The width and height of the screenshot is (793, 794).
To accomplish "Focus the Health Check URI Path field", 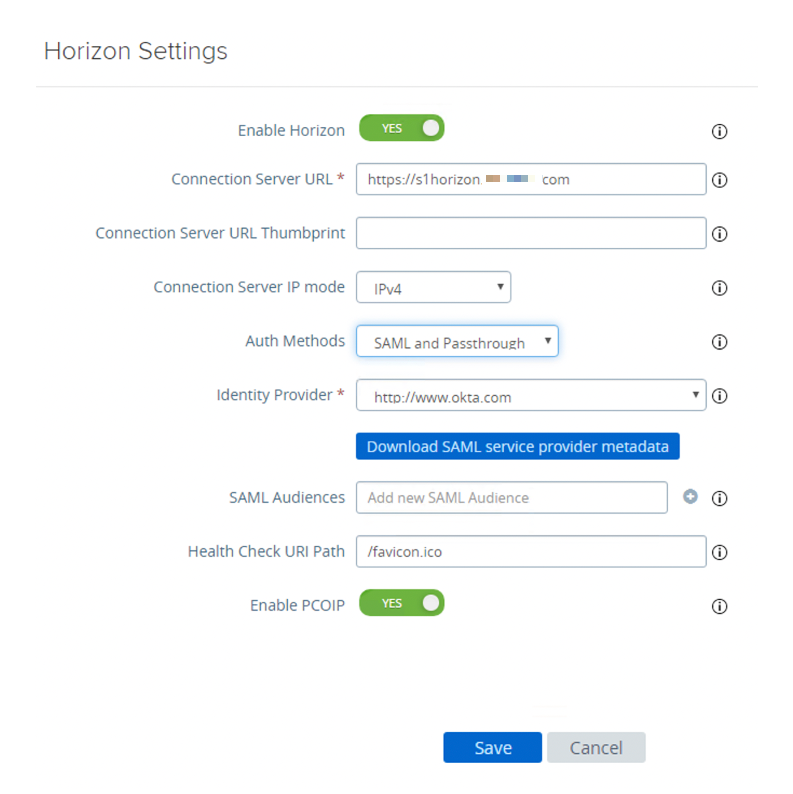I will coord(531,551).
